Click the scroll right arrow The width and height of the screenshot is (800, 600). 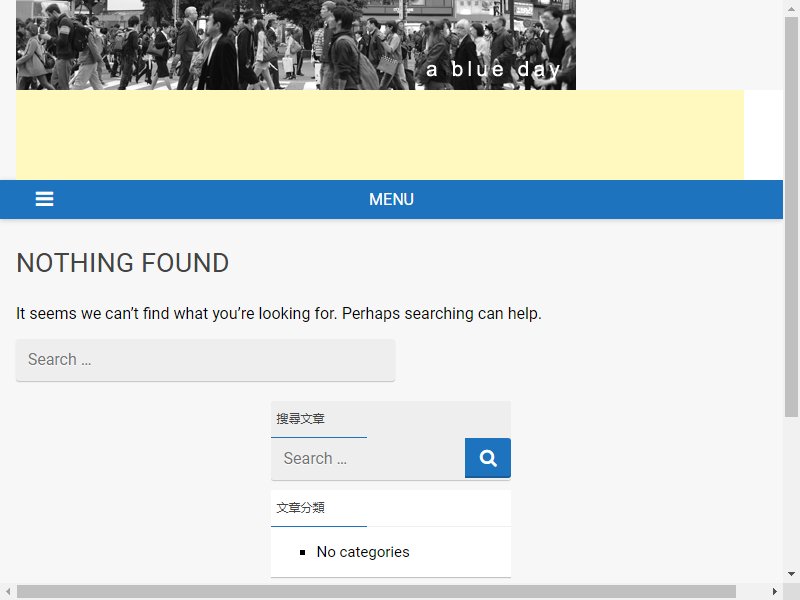(x=774, y=591)
